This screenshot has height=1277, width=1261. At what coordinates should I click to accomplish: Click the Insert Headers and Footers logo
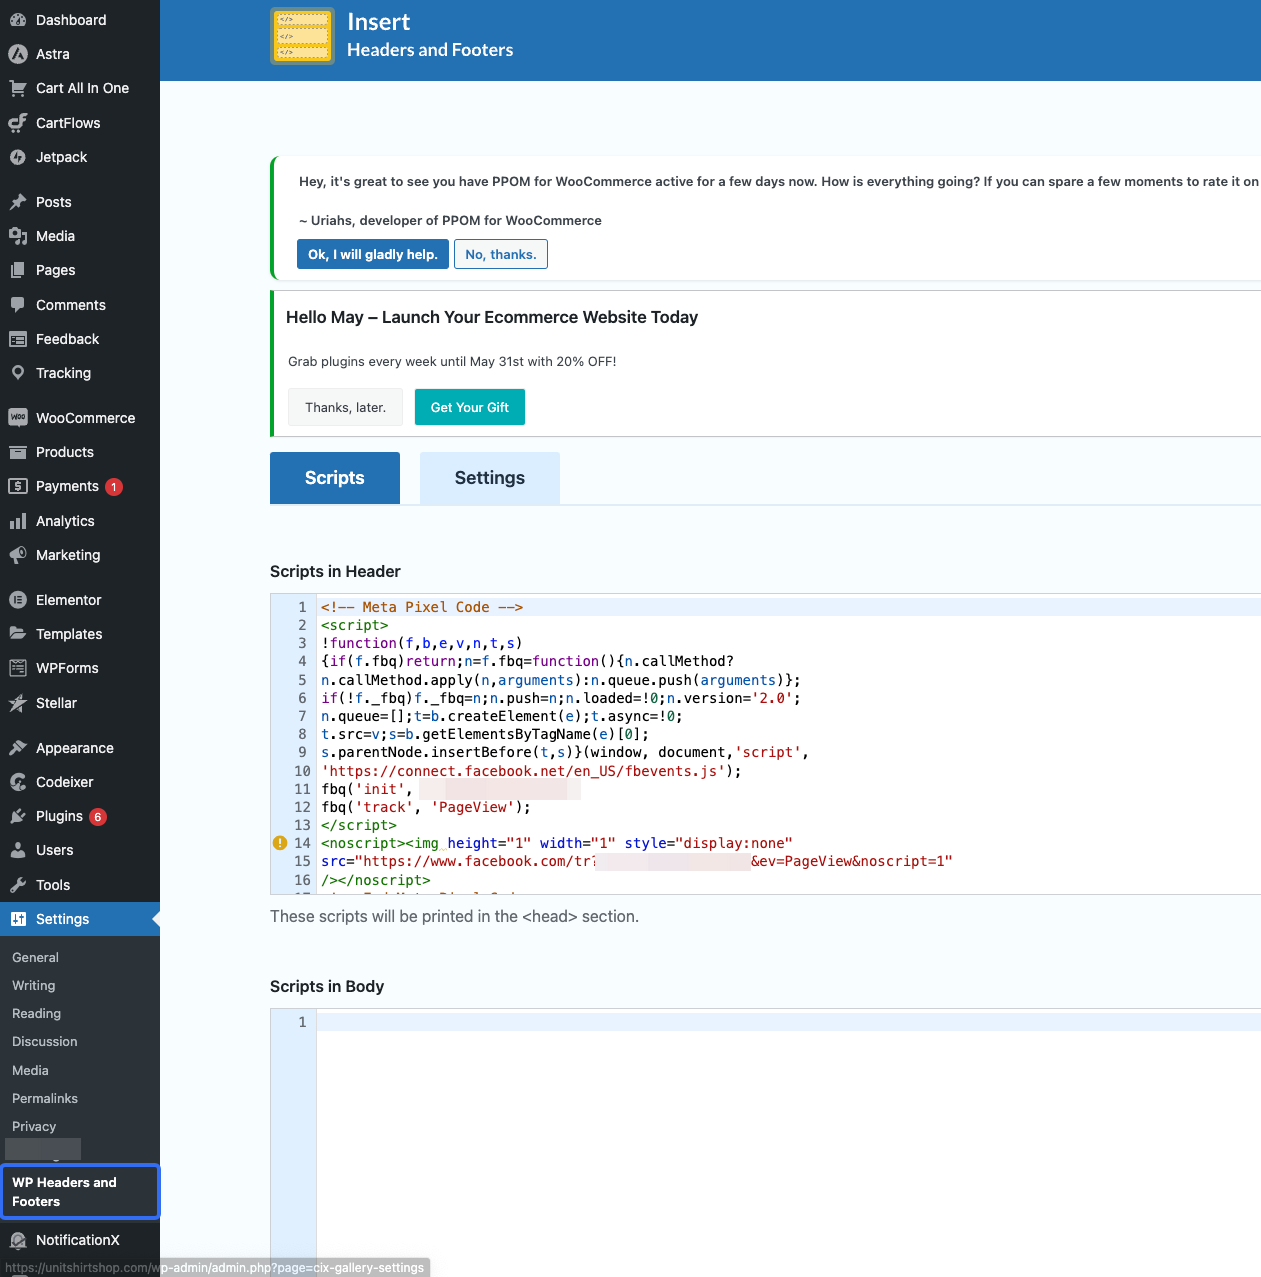302,36
